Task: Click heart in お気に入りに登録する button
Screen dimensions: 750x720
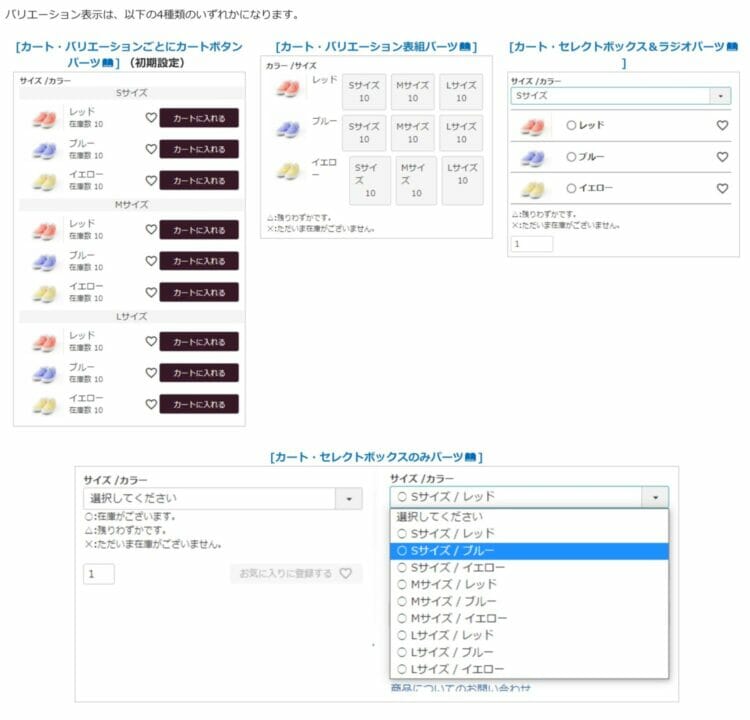Action: point(346,574)
